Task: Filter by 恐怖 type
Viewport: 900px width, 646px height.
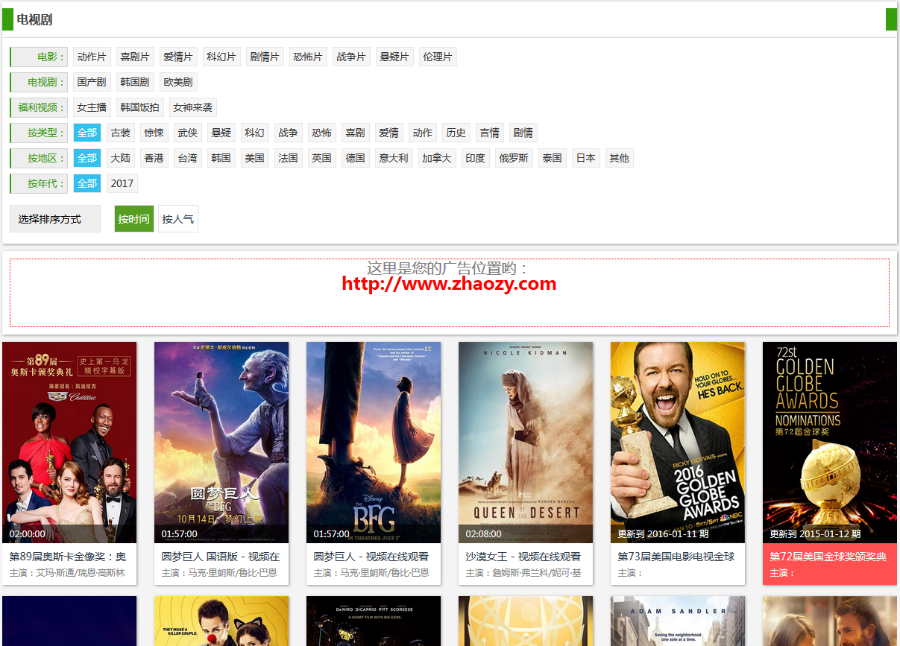Action: [x=321, y=133]
